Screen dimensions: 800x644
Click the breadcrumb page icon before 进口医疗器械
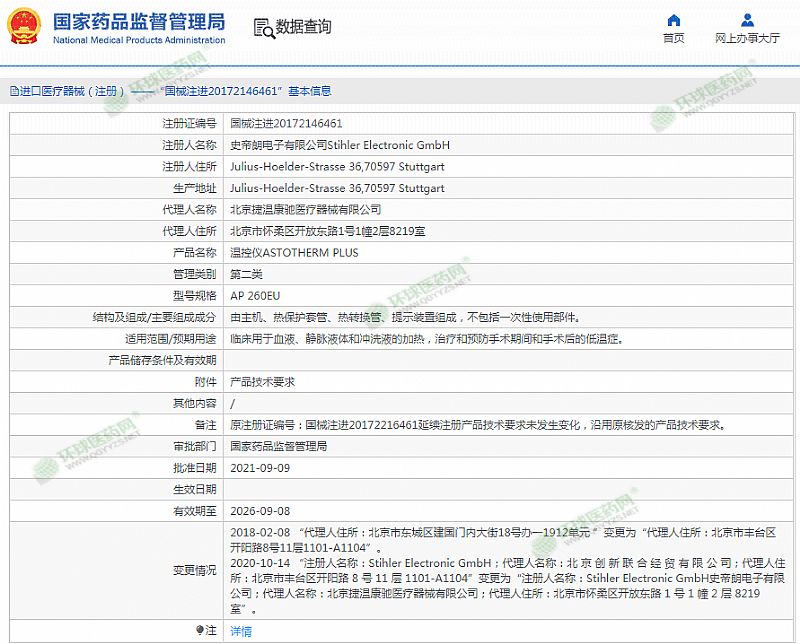pyautogui.click(x=13, y=91)
